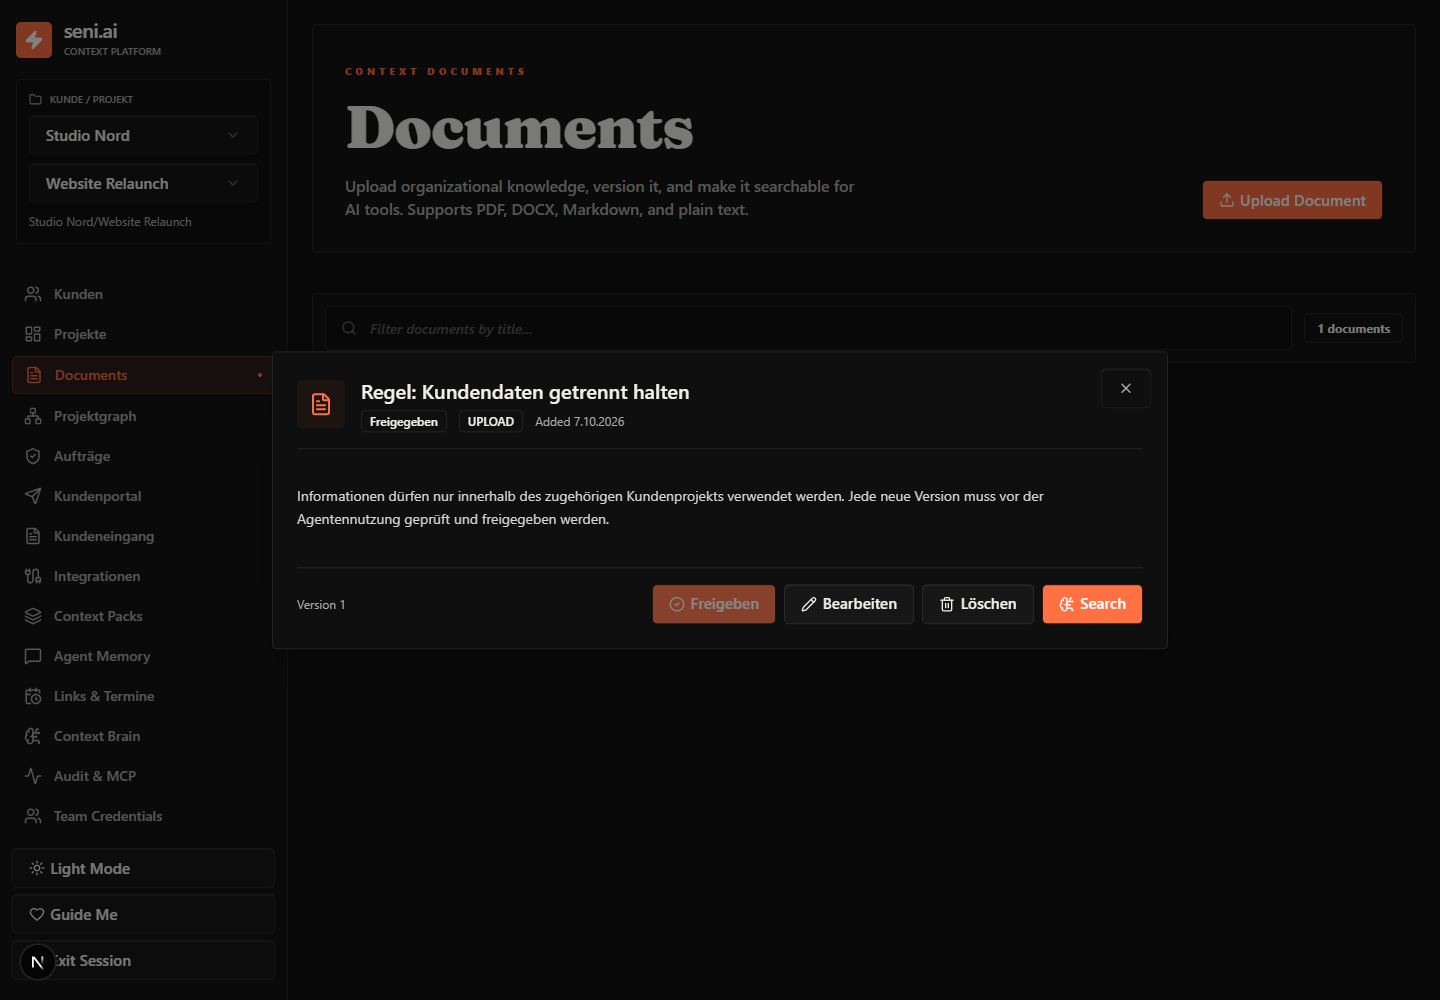The height and width of the screenshot is (1000, 1440).
Task: Click the Integrationen icon in sidebar
Action: [33, 576]
